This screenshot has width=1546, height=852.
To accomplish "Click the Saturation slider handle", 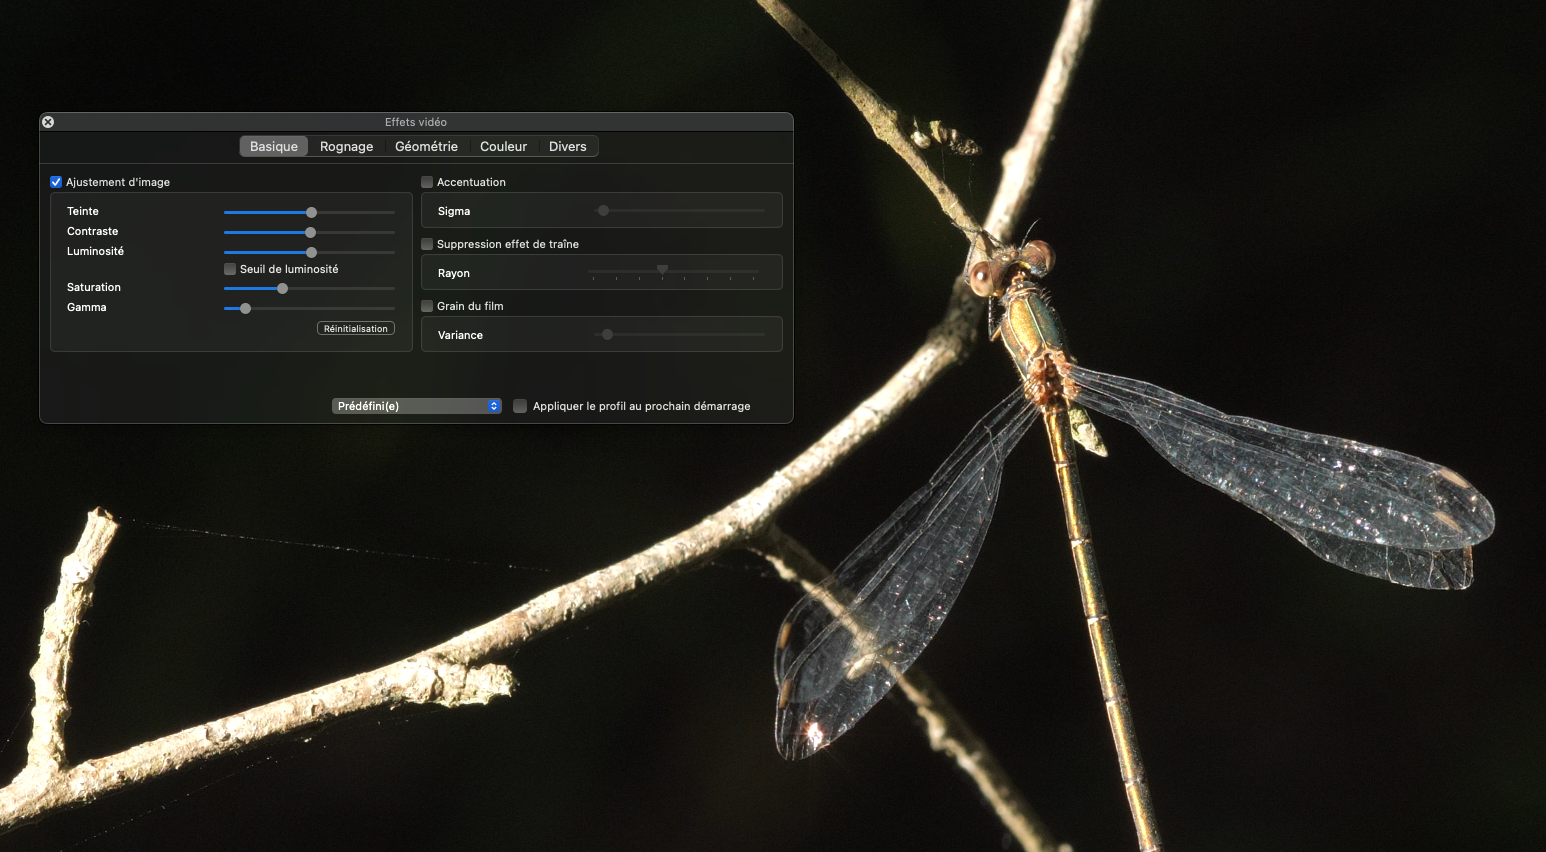I will pos(282,288).
